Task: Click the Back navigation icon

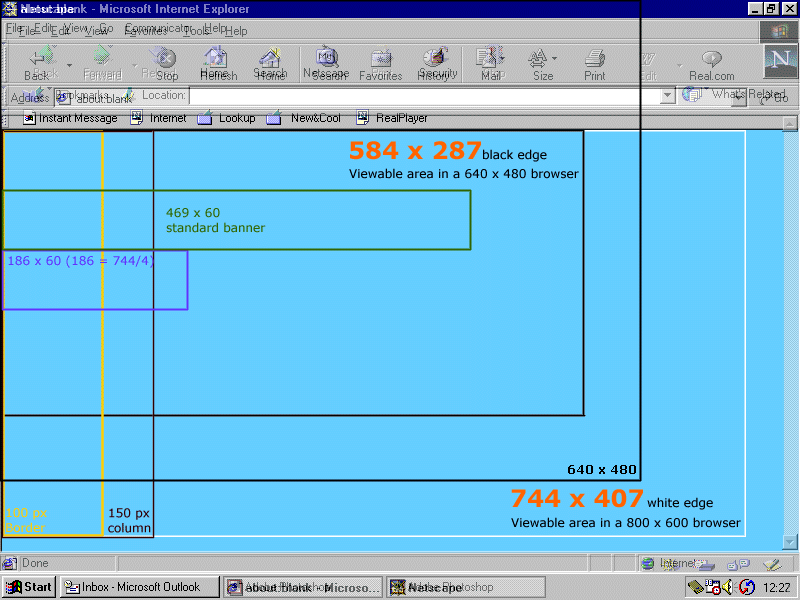Action: point(37,60)
